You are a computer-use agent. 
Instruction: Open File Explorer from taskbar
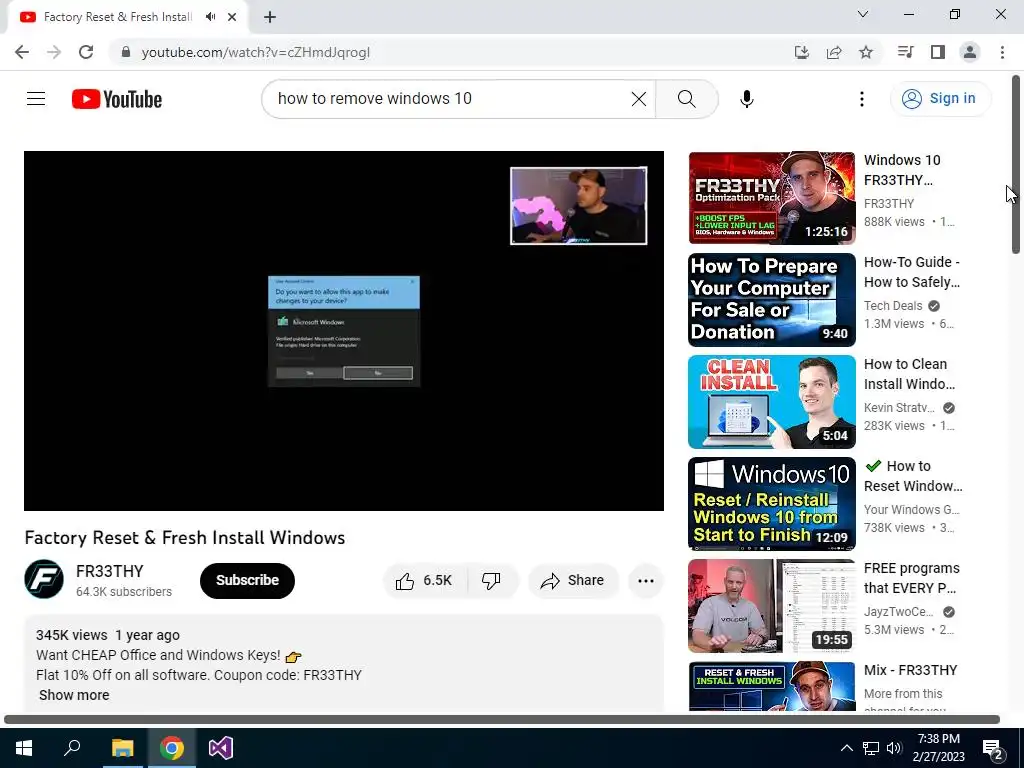122,748
